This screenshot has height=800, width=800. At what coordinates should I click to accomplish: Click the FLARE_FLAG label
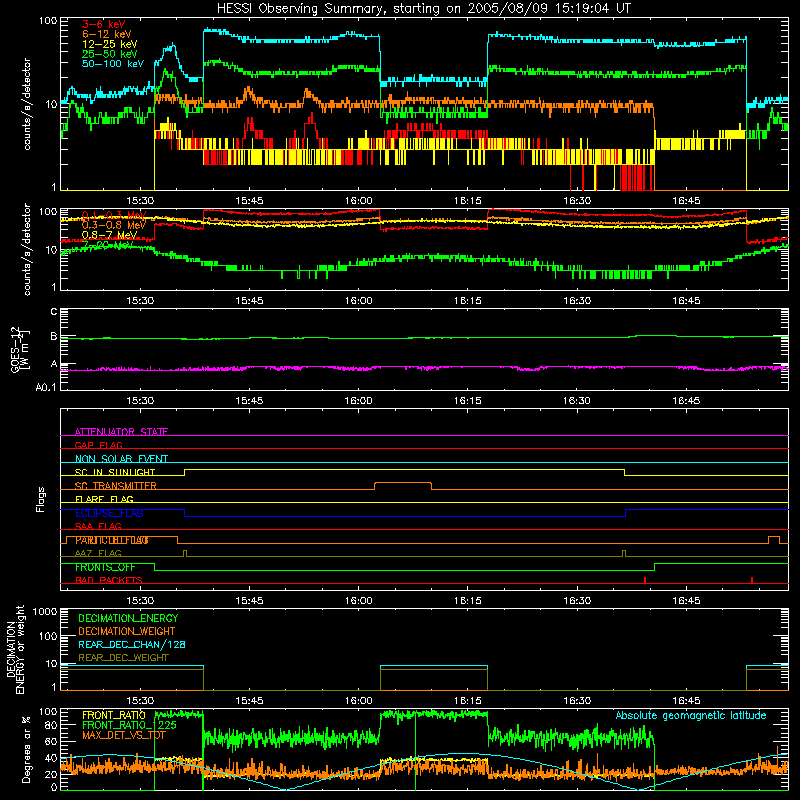(104, 499)
